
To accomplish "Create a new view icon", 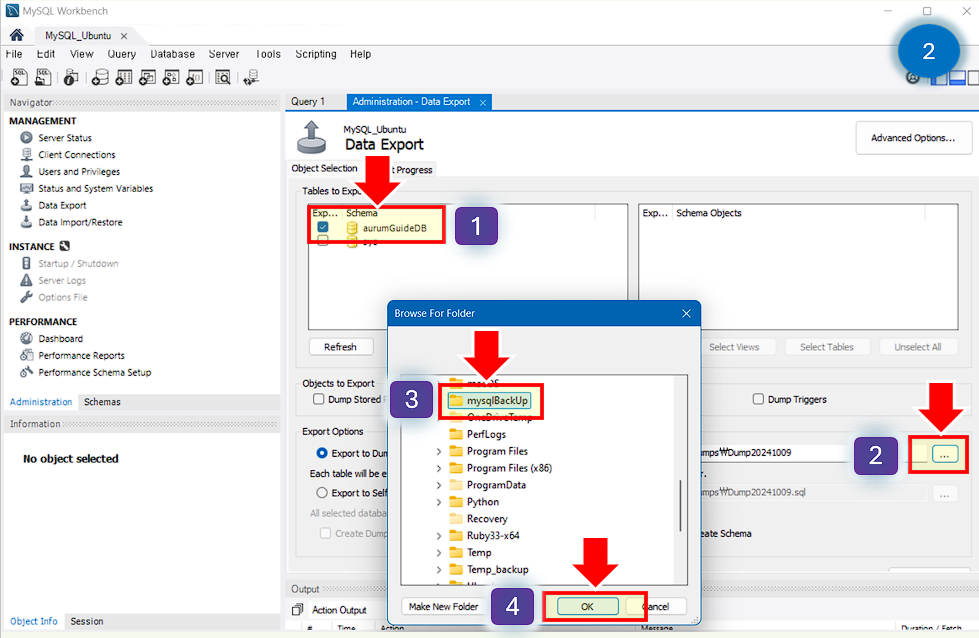I will 147,77.
